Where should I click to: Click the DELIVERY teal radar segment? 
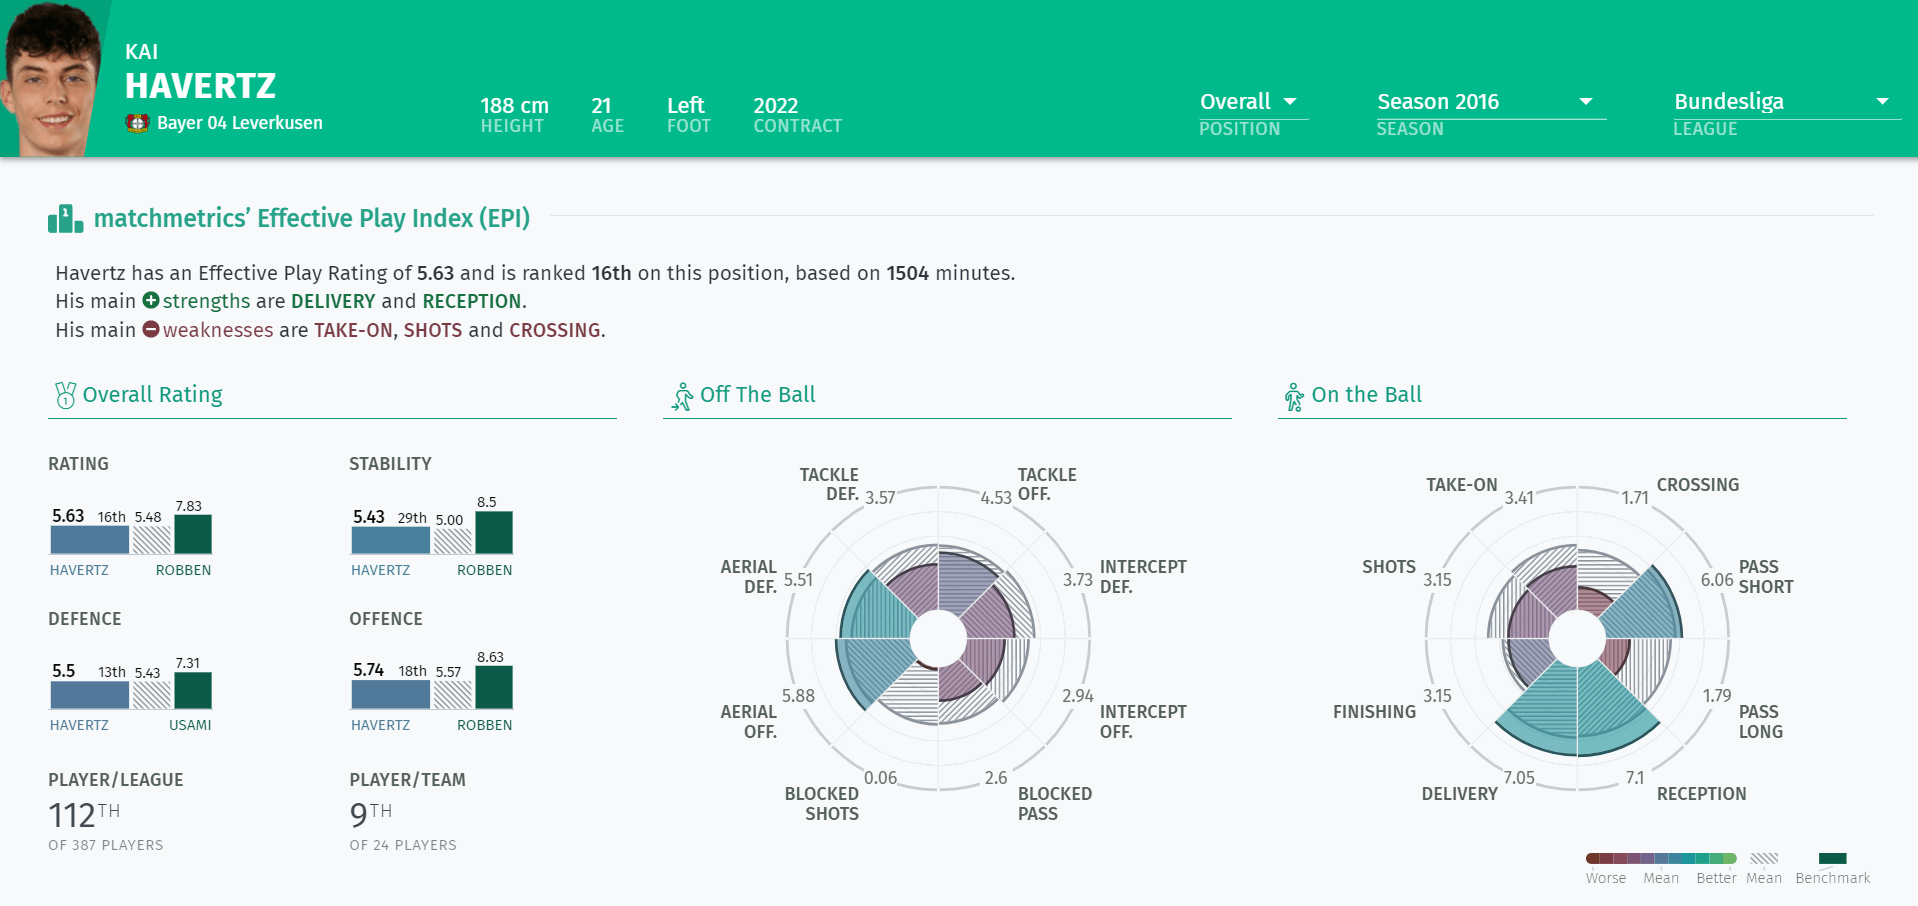(1540, 715)
